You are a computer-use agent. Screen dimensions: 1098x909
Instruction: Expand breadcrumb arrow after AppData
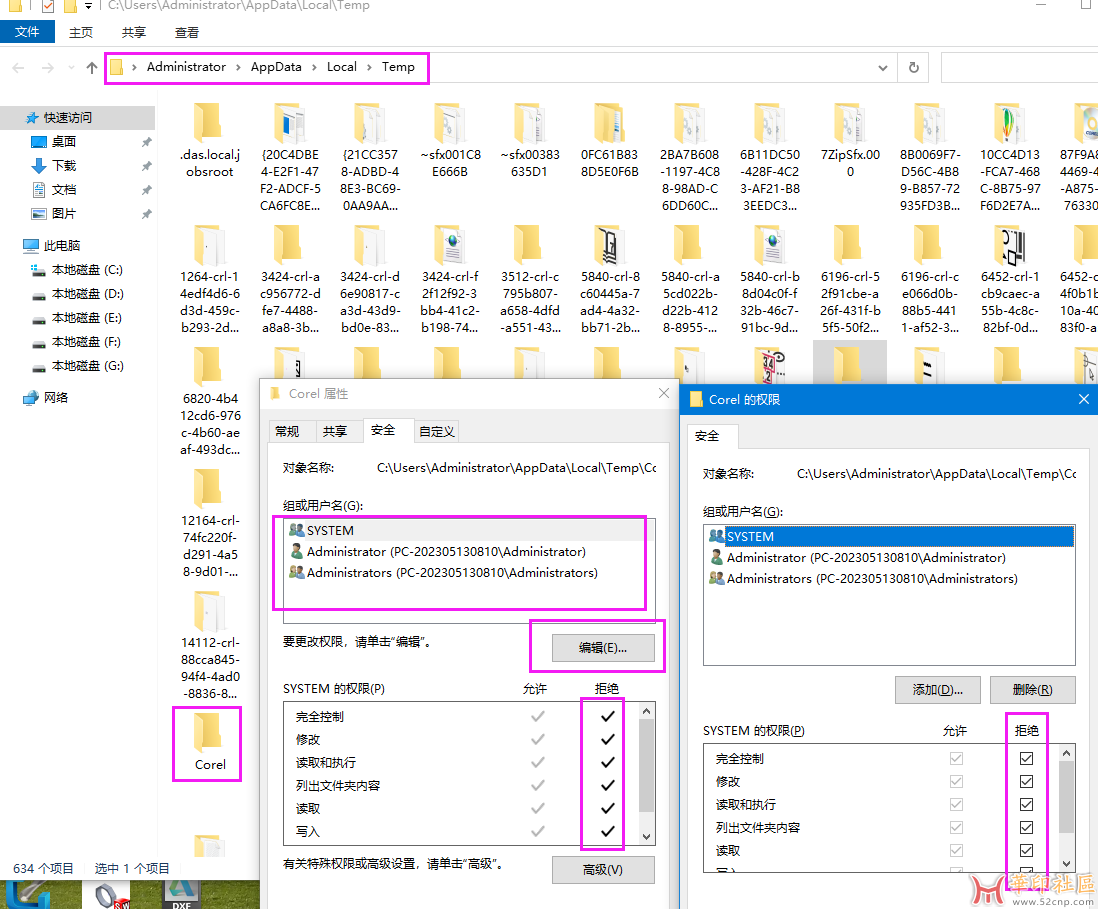coord(314,67)
